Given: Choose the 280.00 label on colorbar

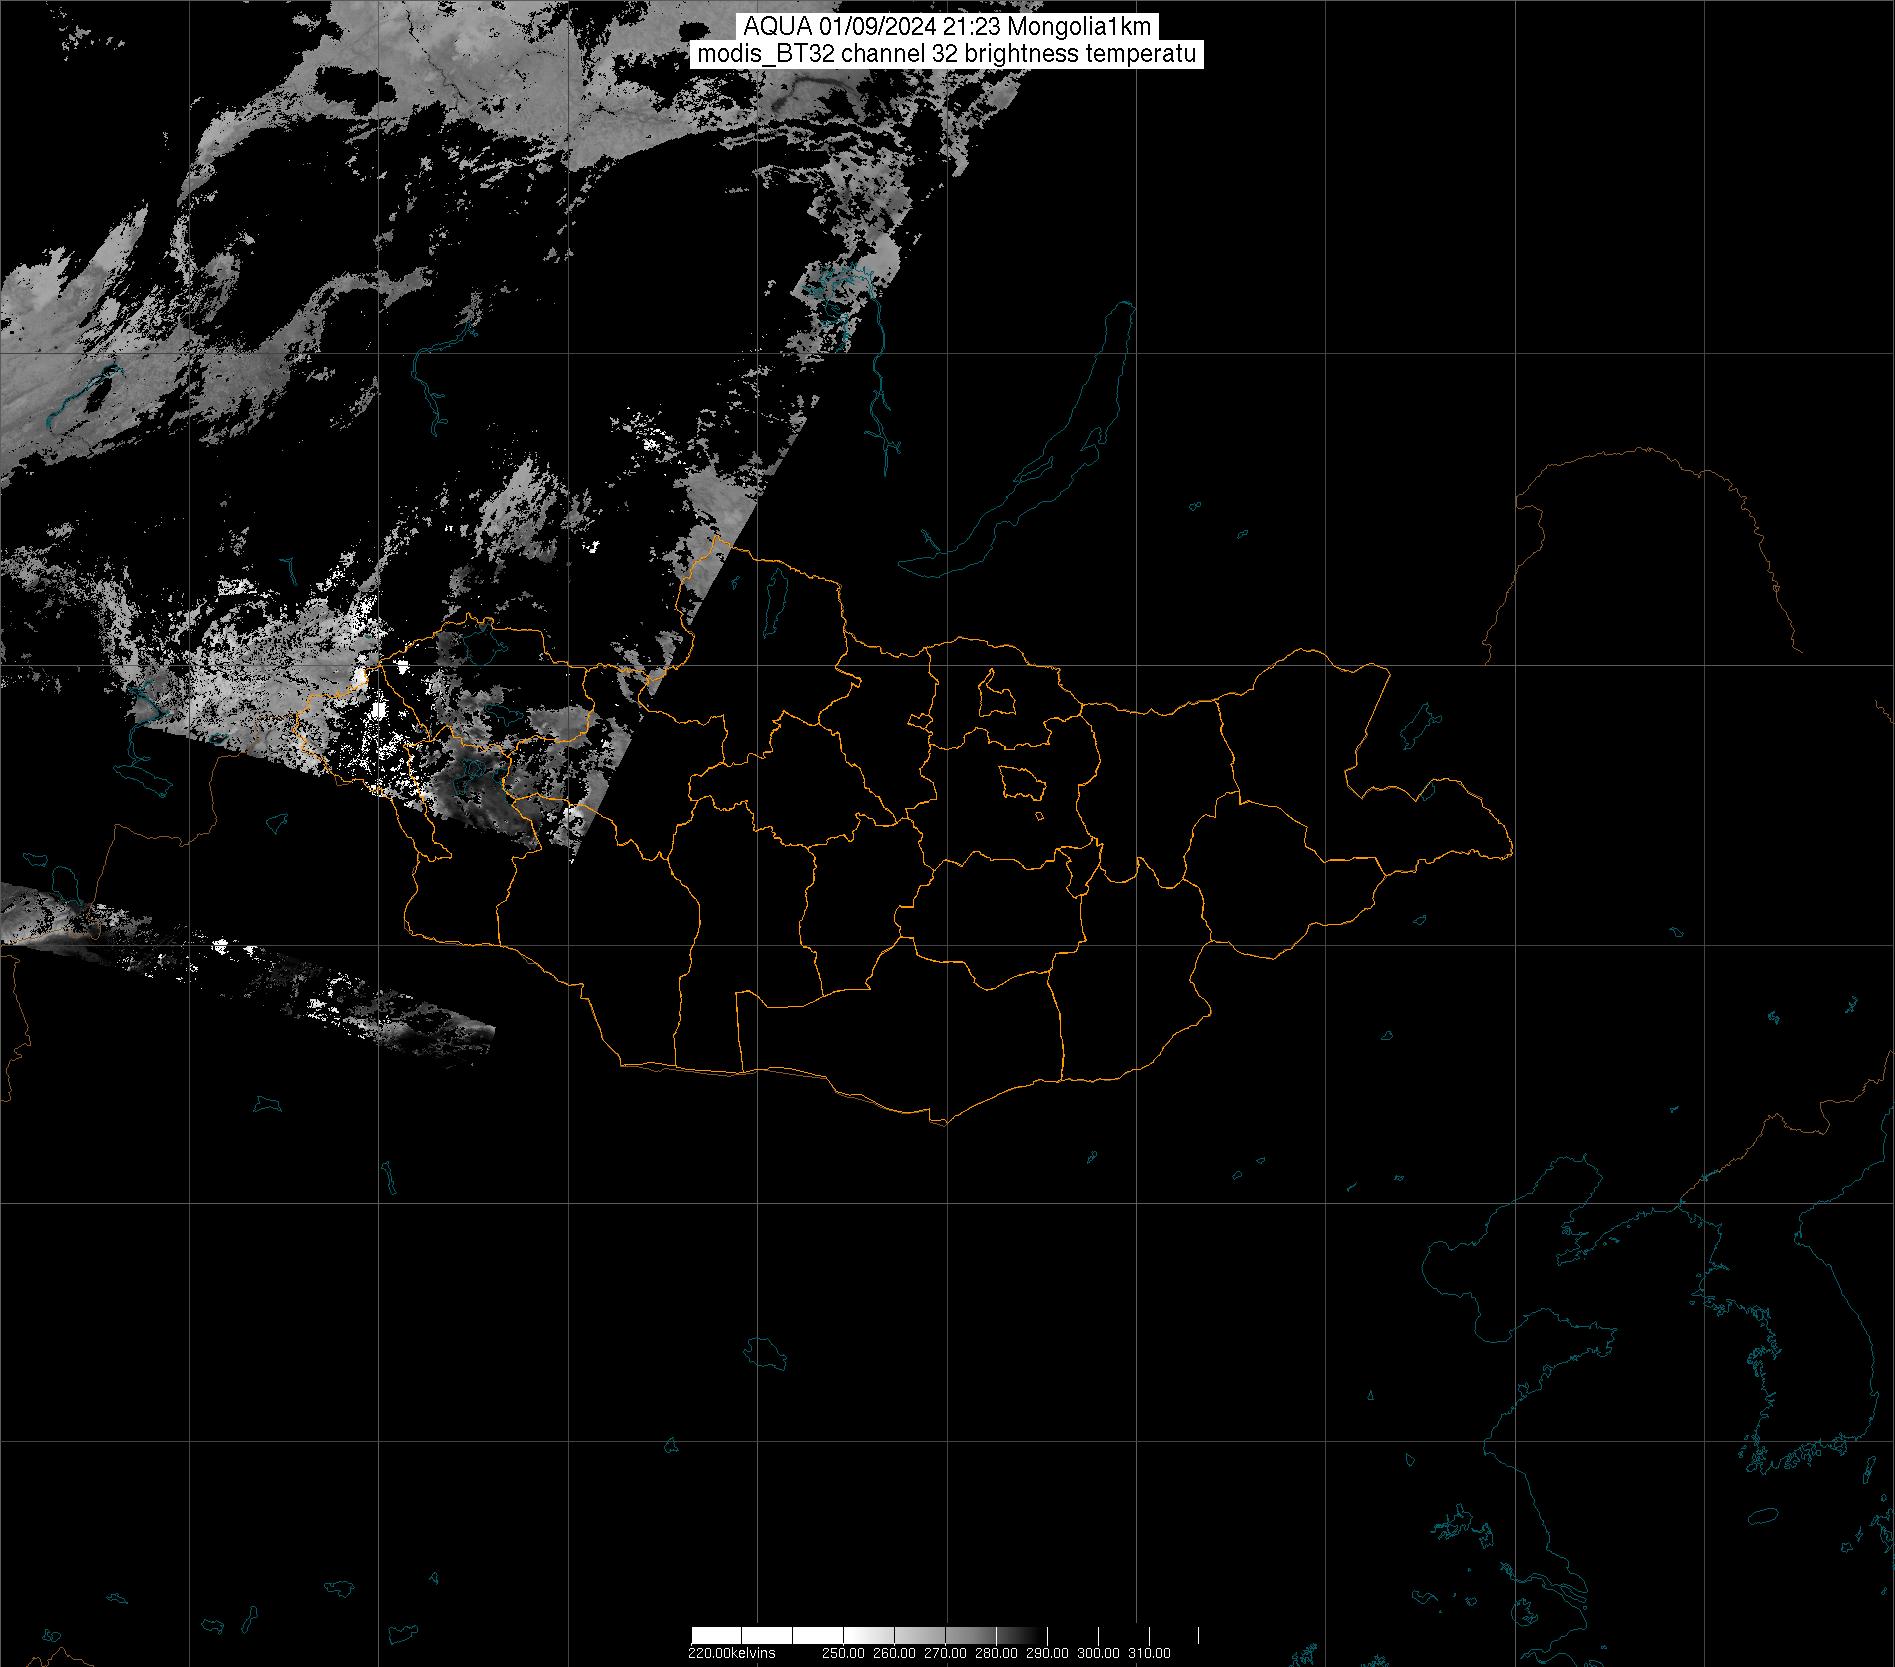Looking at the screenshot, I should [996, 1653].
